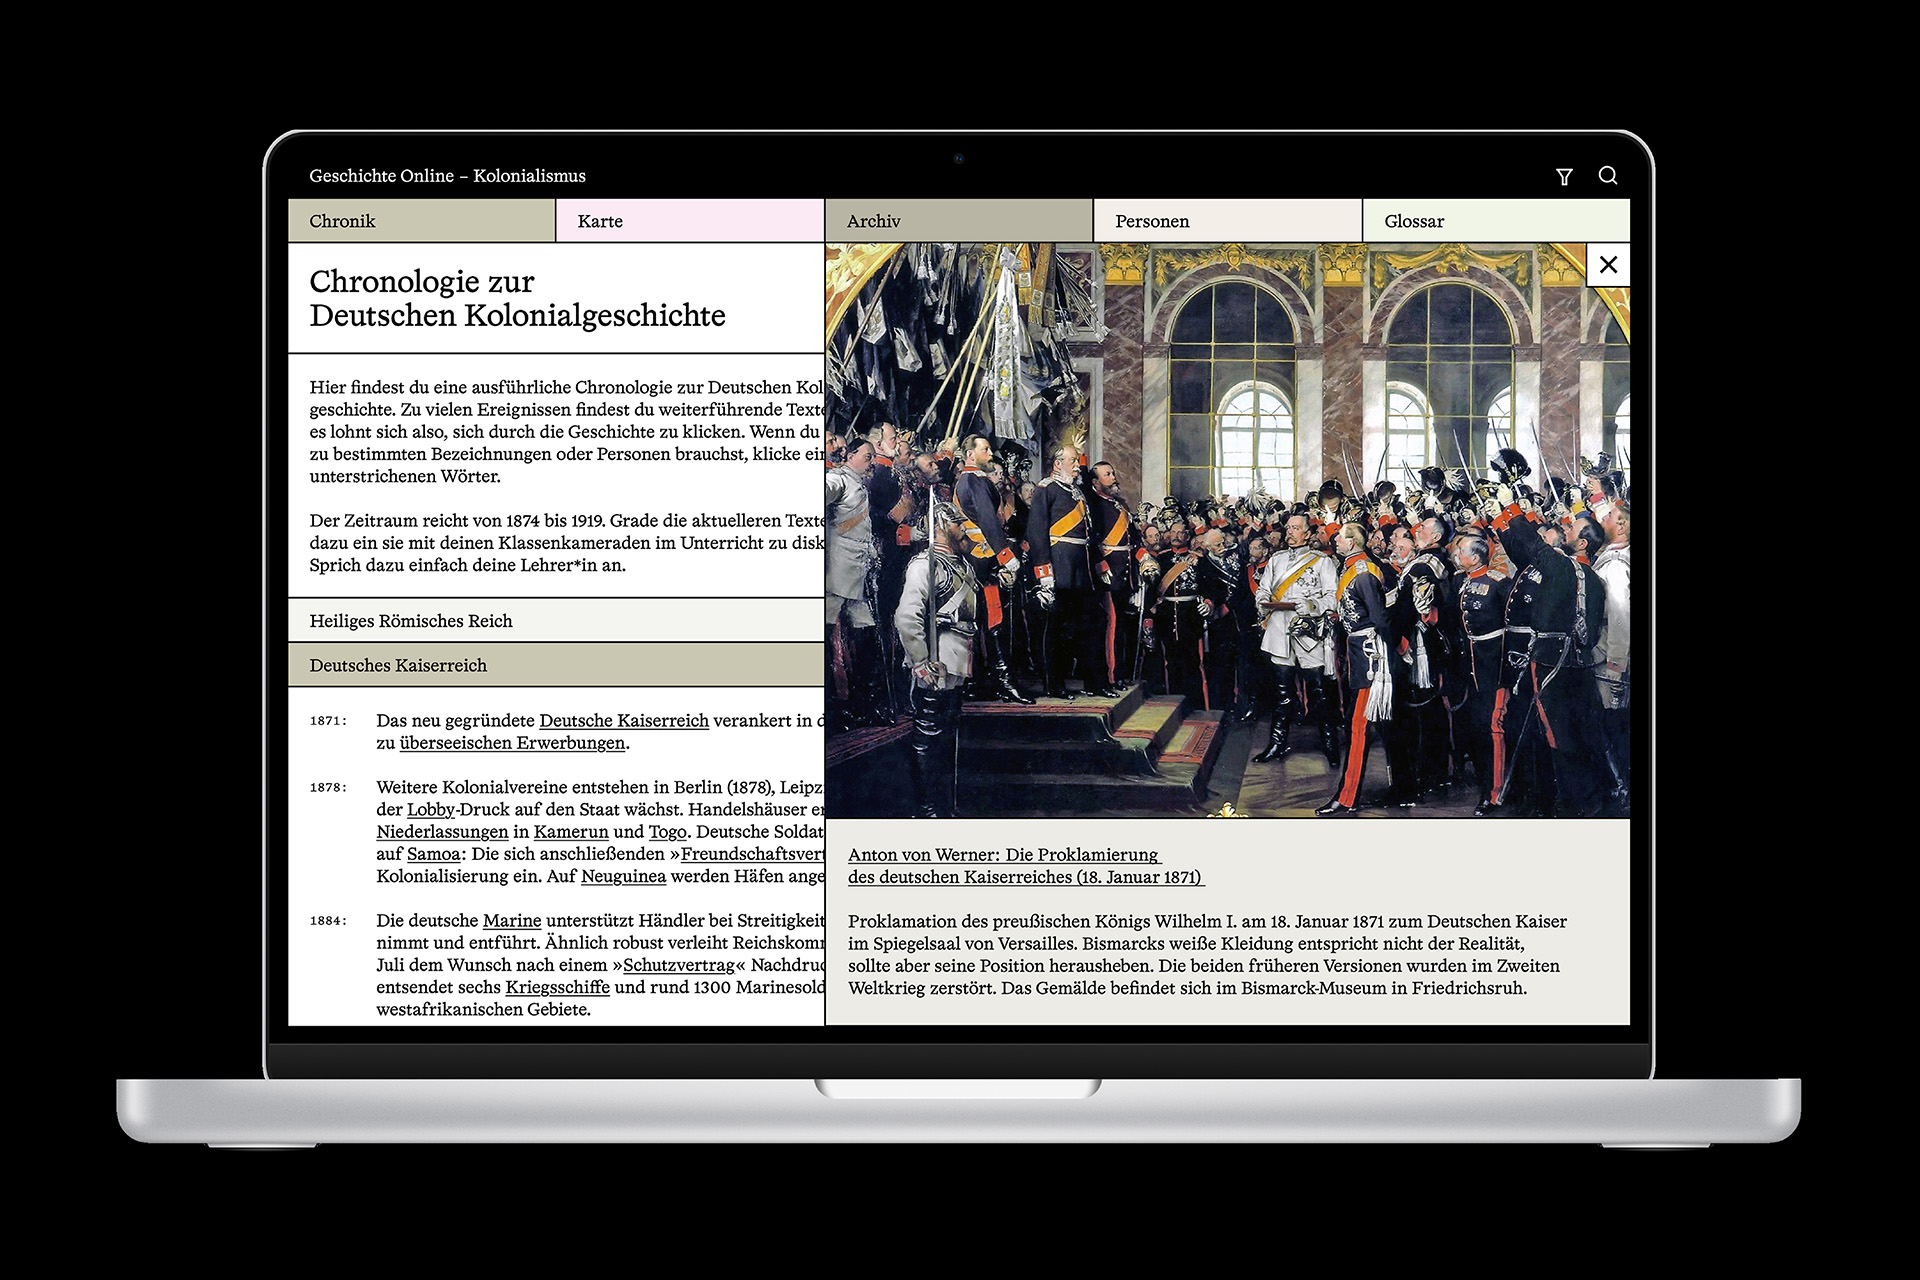This screenshot has width=1920, height=1280.
Task: Expand the Heiliges Römisches Reich section
Action: pos(556,621)
